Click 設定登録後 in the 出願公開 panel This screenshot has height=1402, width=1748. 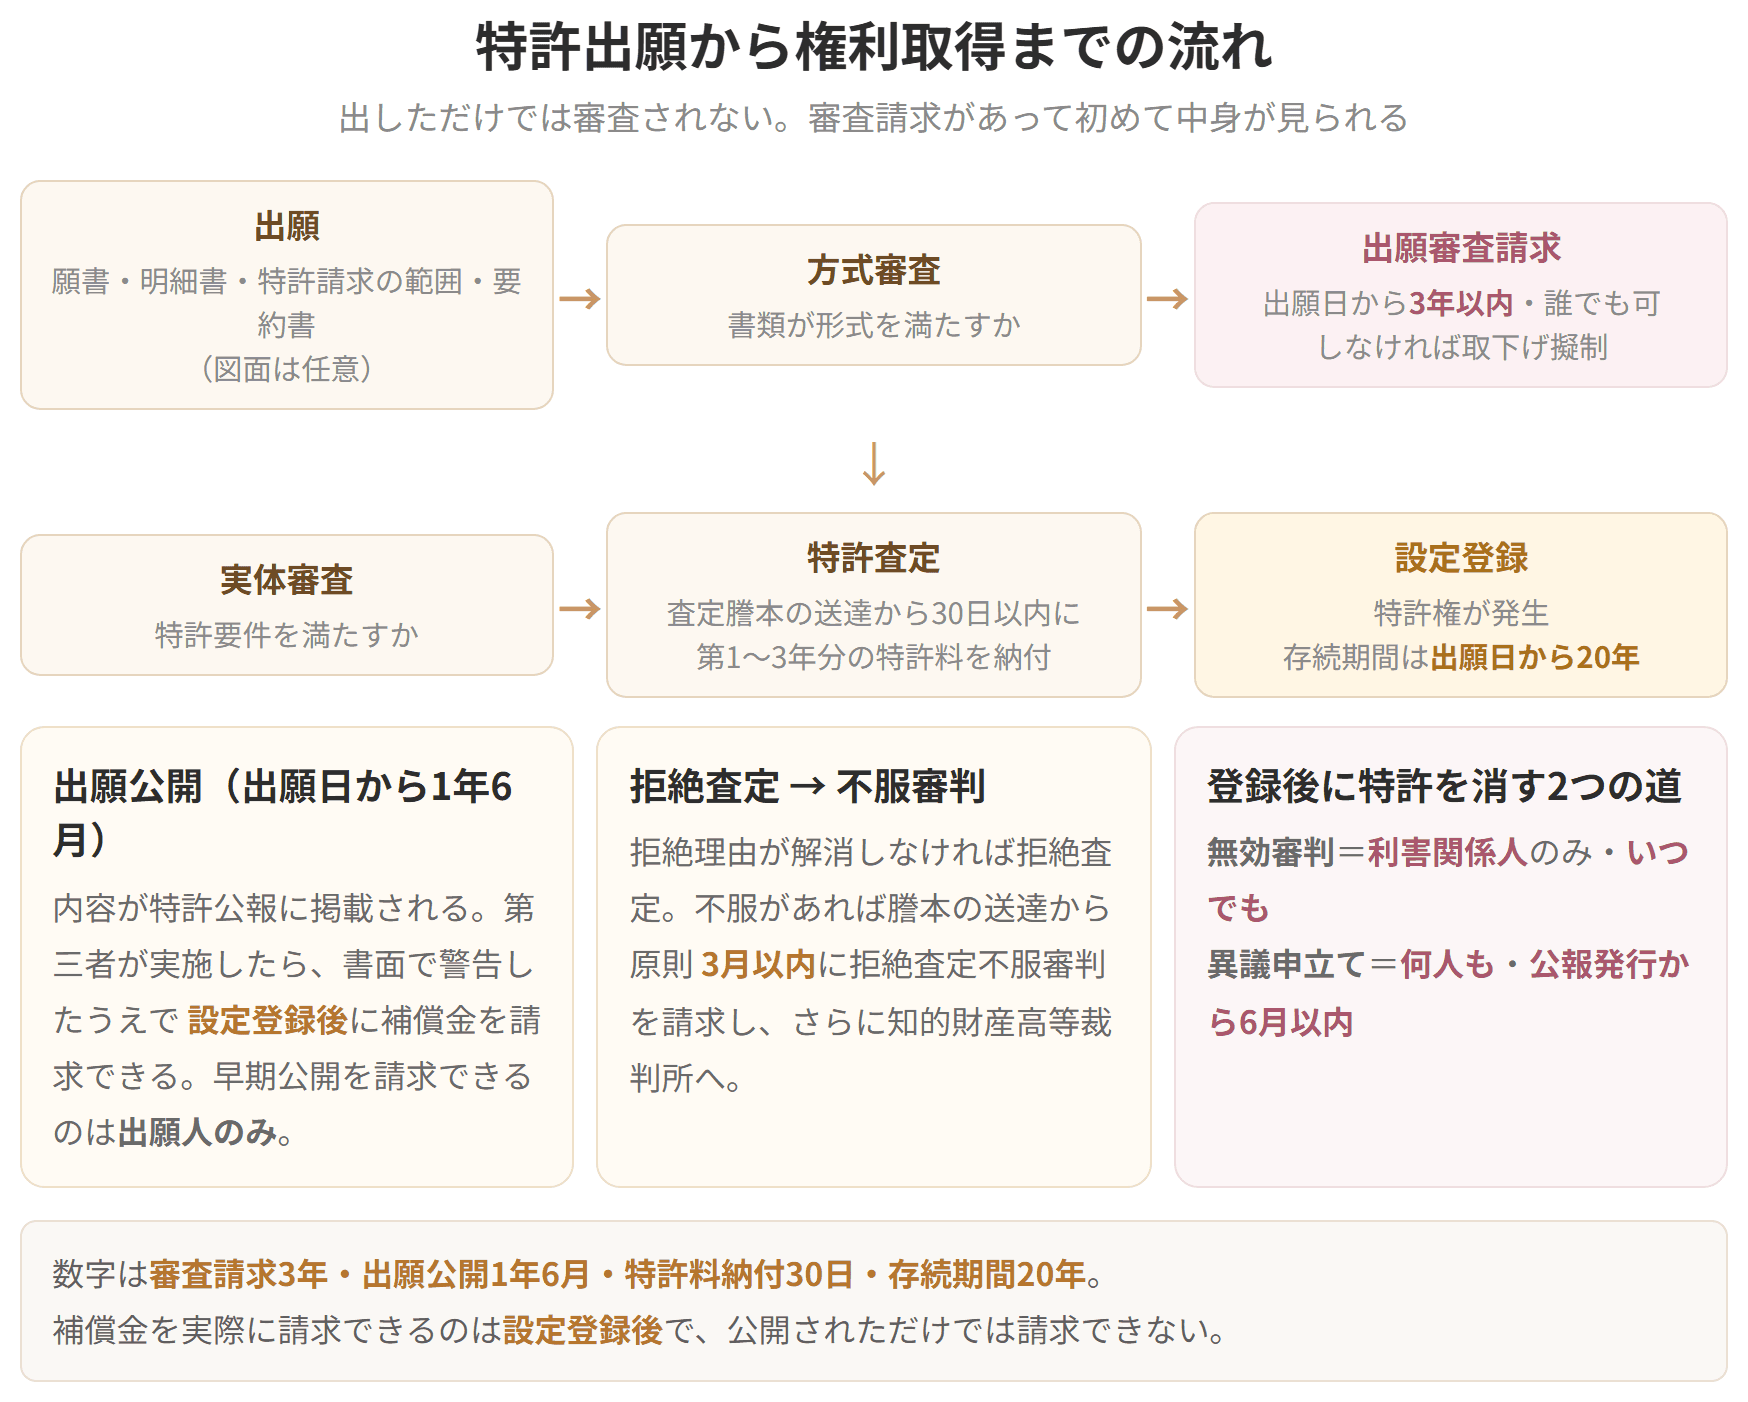[x=267, y=1020]
